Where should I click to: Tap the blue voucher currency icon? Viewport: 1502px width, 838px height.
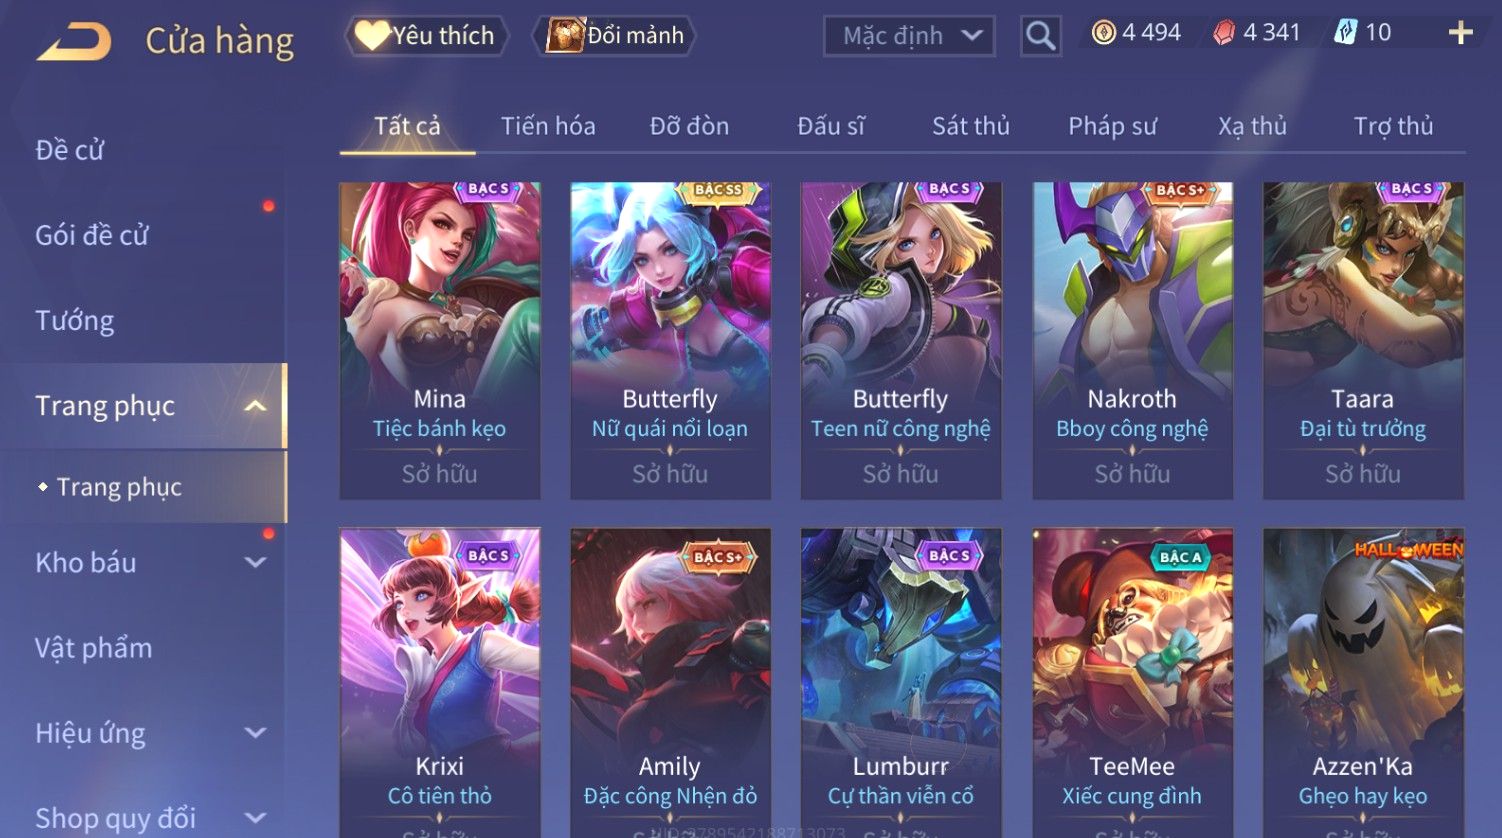1345,33
